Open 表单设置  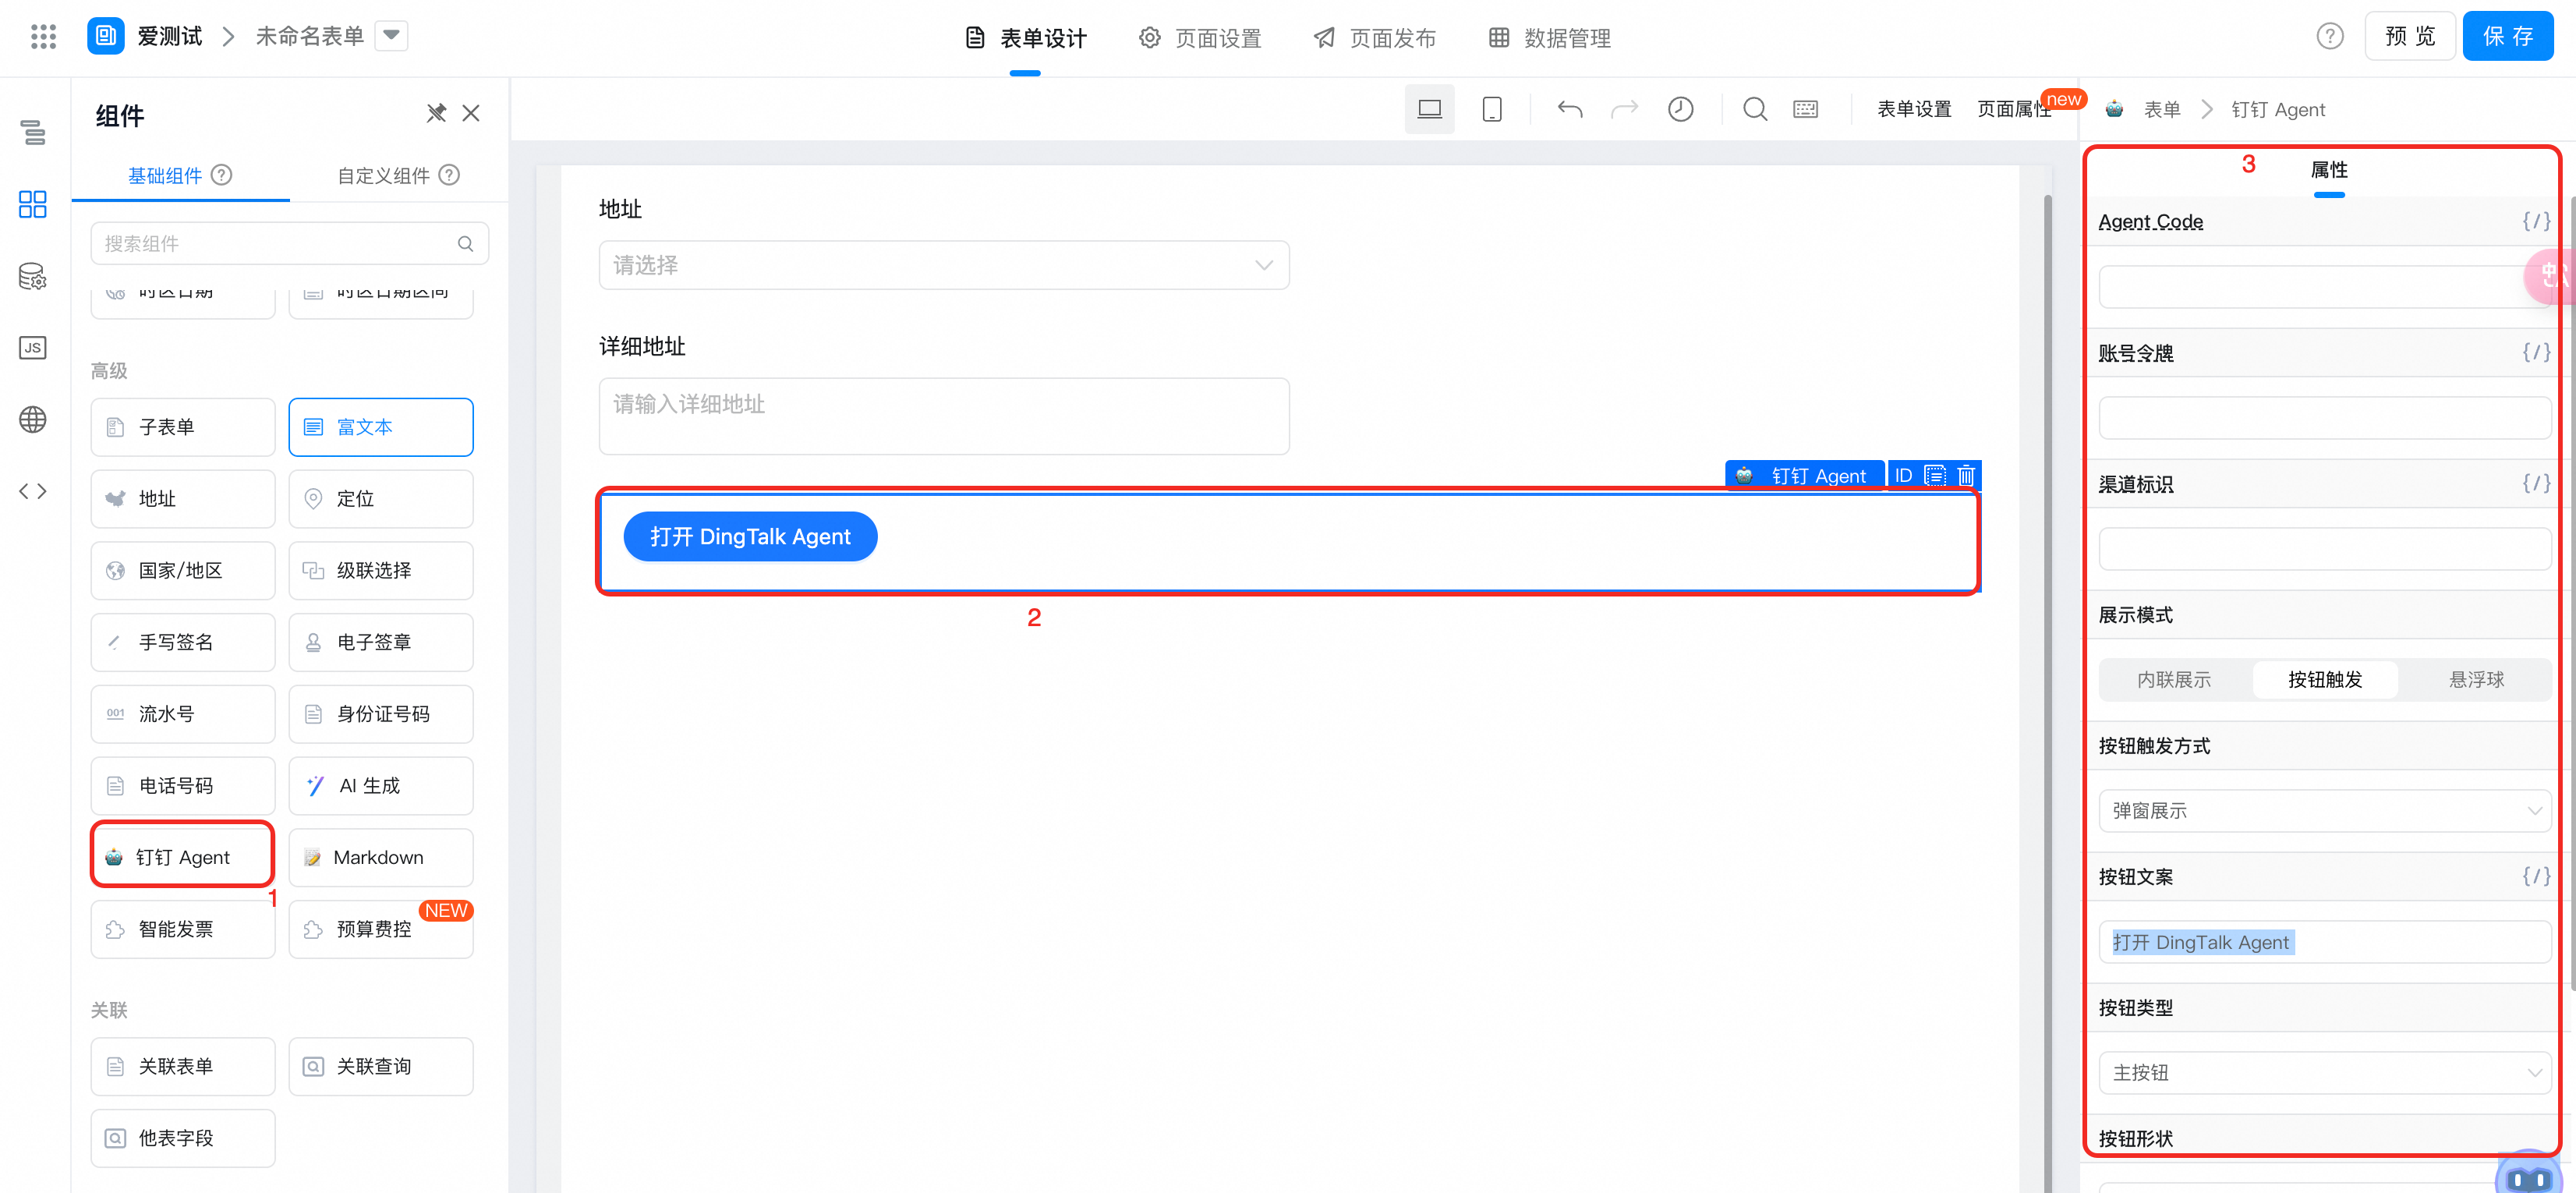(x=1914, y=109)
